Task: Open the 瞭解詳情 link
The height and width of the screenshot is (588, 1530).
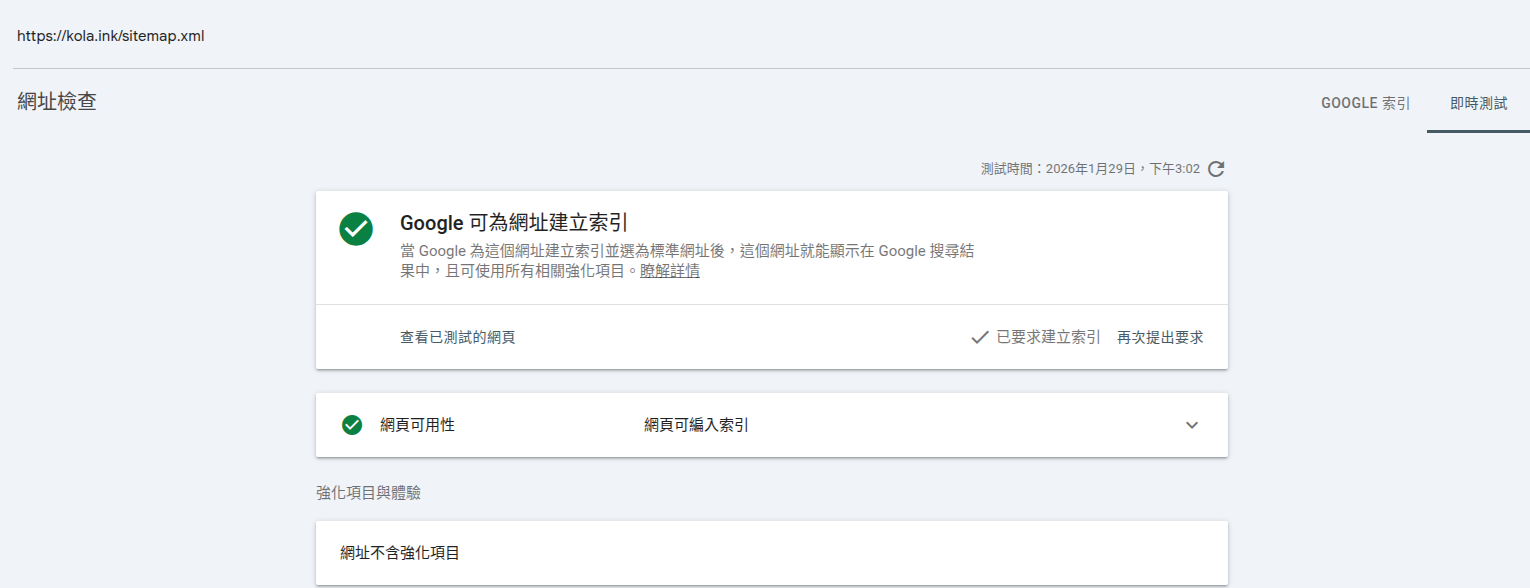Action: pos(670,271)
